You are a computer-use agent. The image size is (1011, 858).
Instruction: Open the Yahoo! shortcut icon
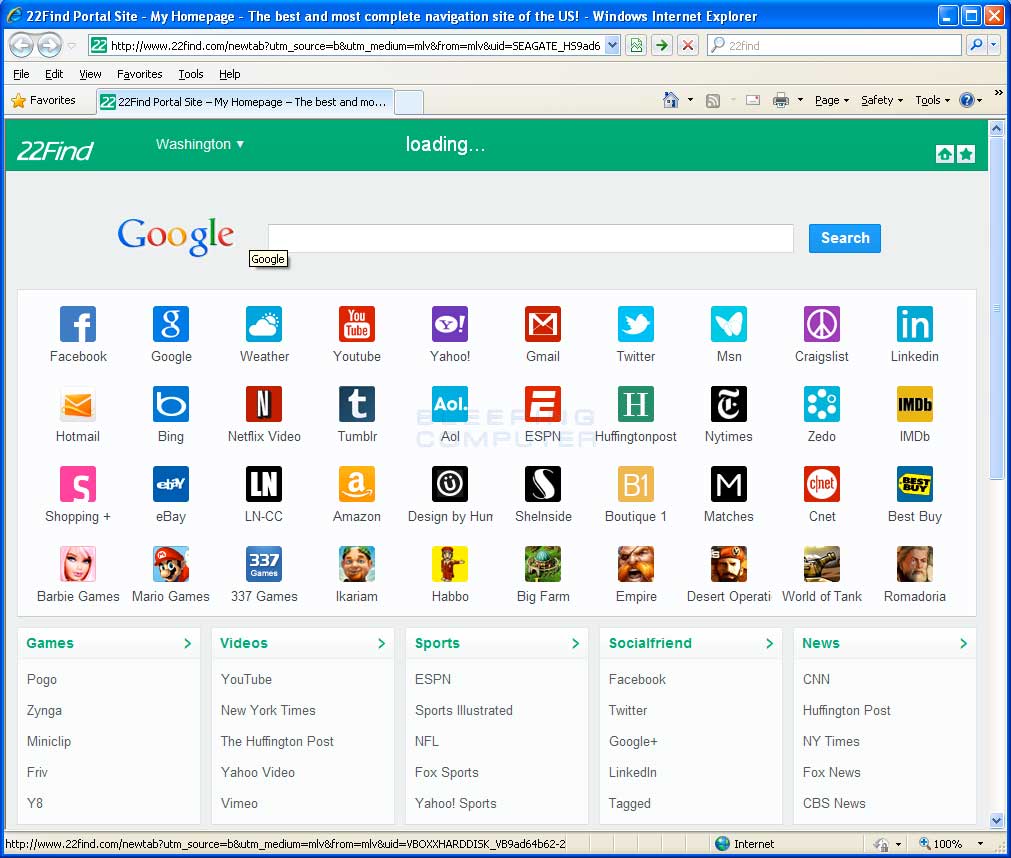(449, 324)
